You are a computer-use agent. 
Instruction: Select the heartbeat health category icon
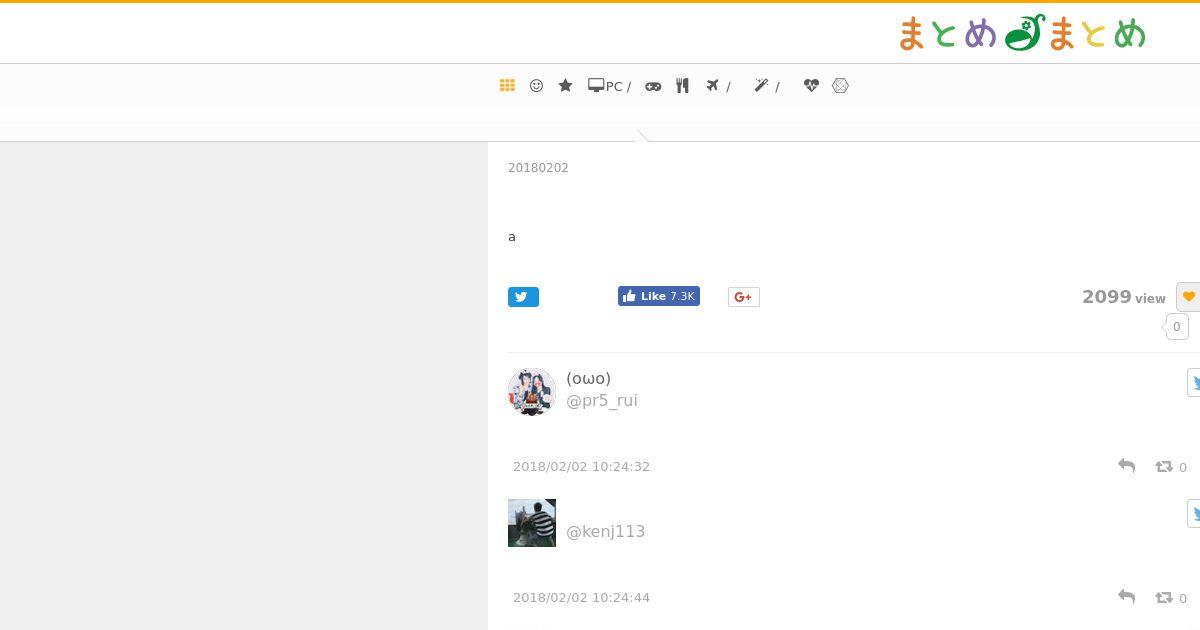click(811, 86)
